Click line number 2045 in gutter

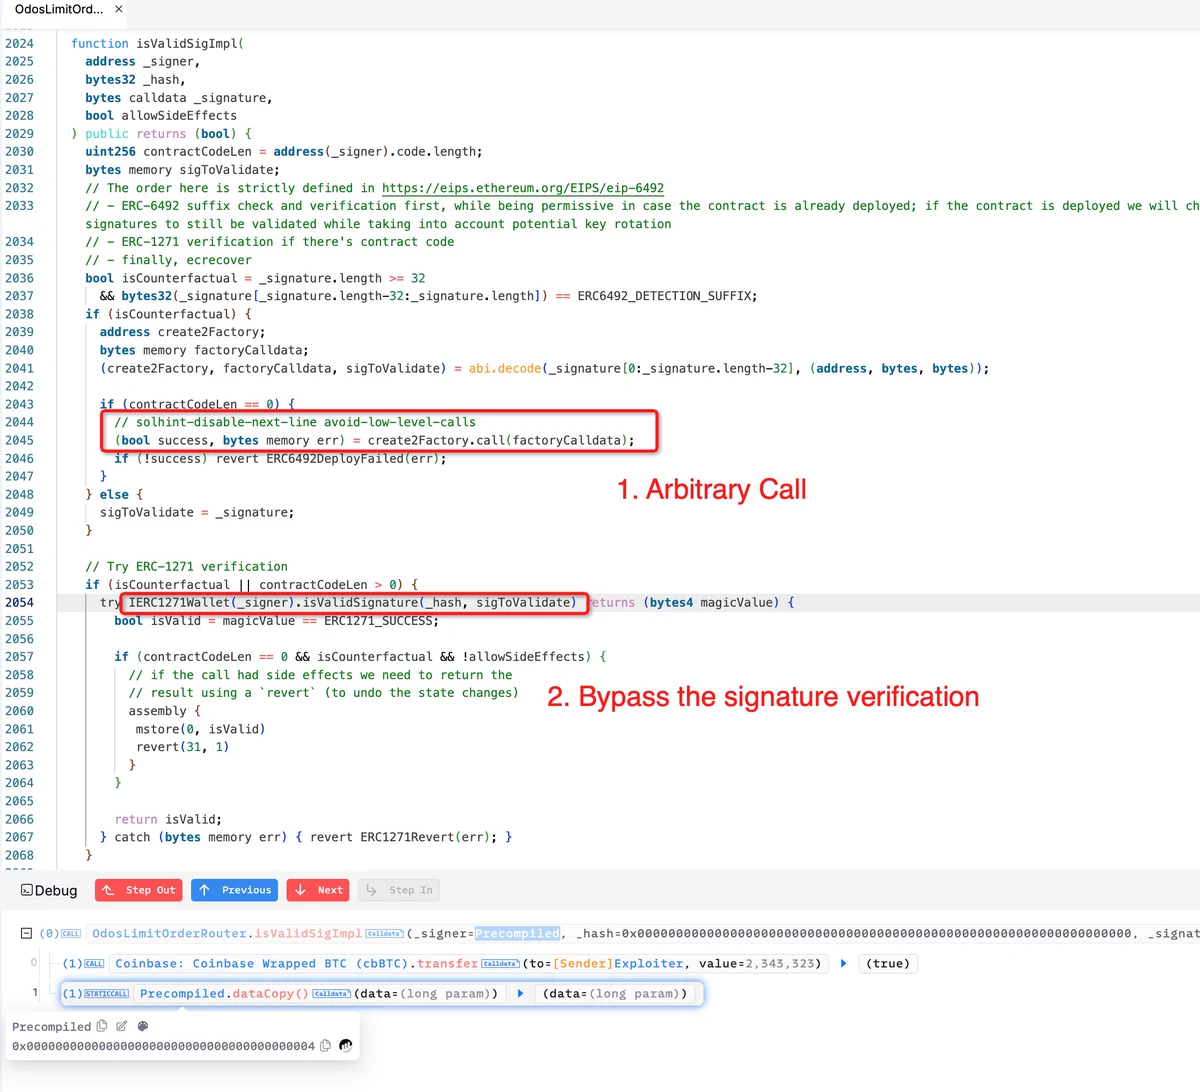pyautogui.click(x=19, y=441)
